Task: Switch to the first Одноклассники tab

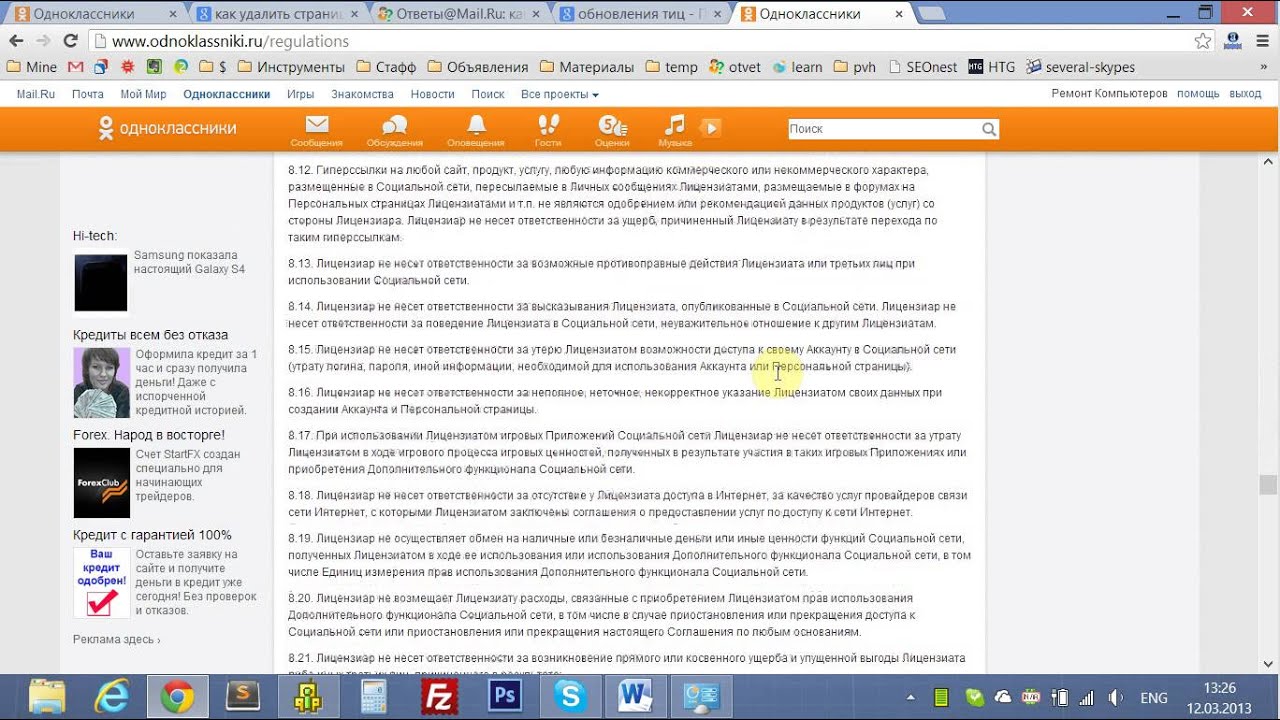Action: coord(92,14)
